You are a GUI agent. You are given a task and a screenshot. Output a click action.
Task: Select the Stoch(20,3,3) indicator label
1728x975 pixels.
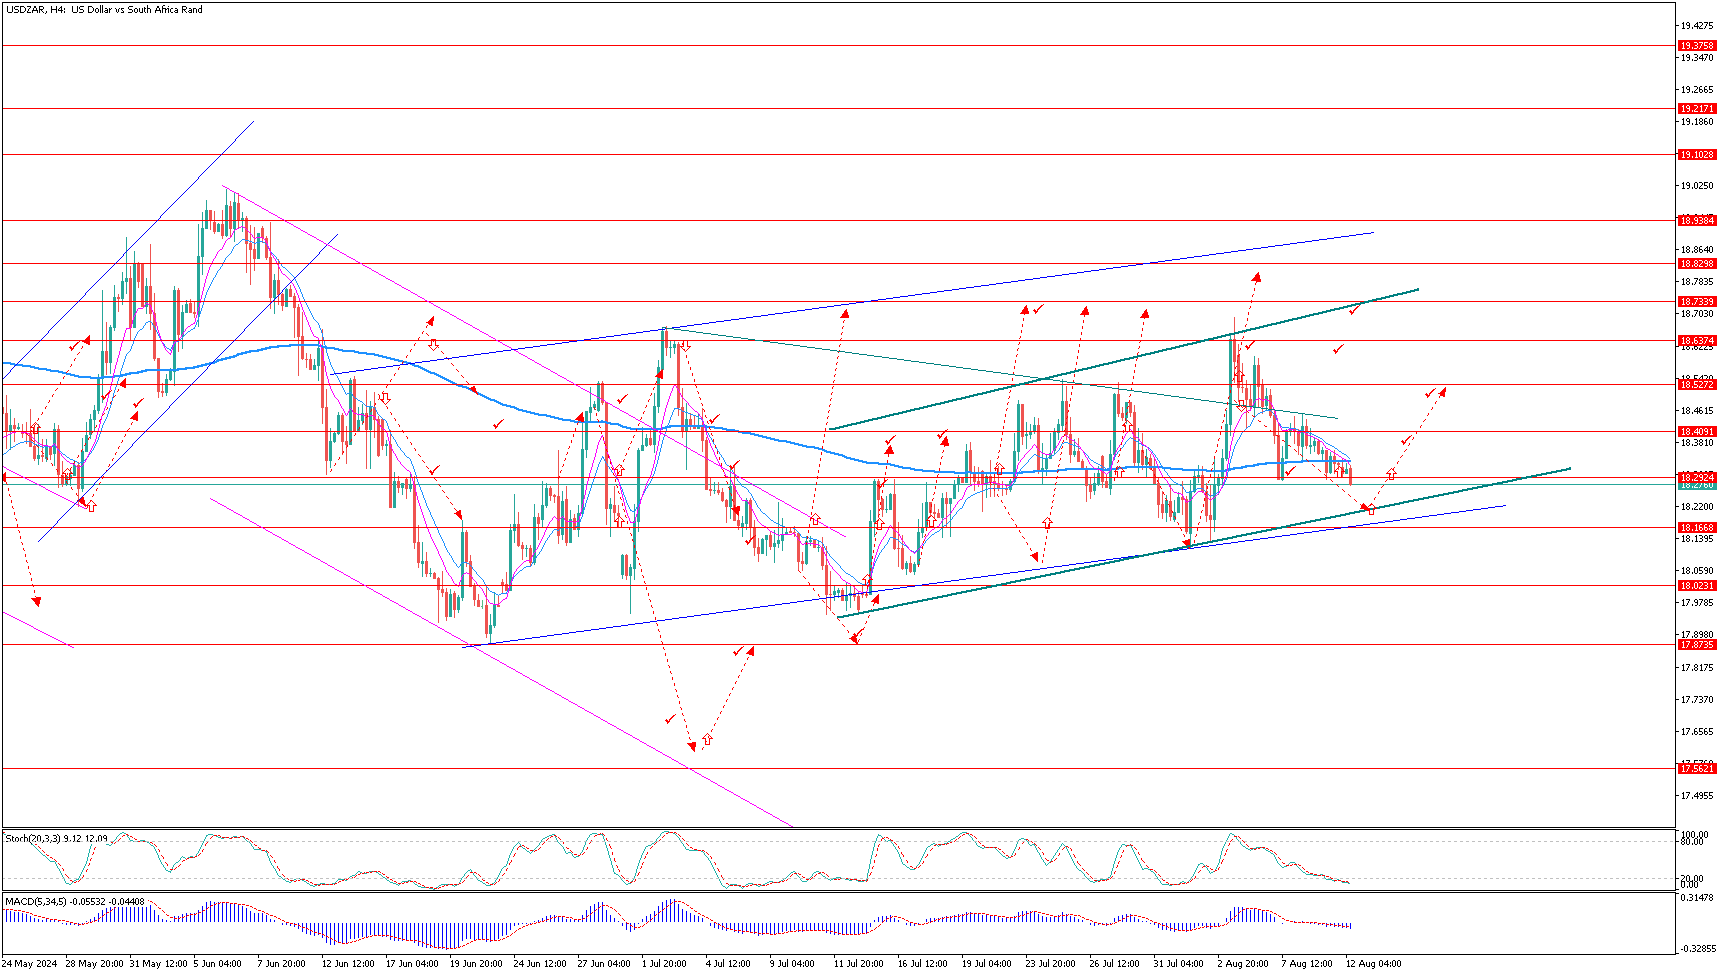(56, 838)
